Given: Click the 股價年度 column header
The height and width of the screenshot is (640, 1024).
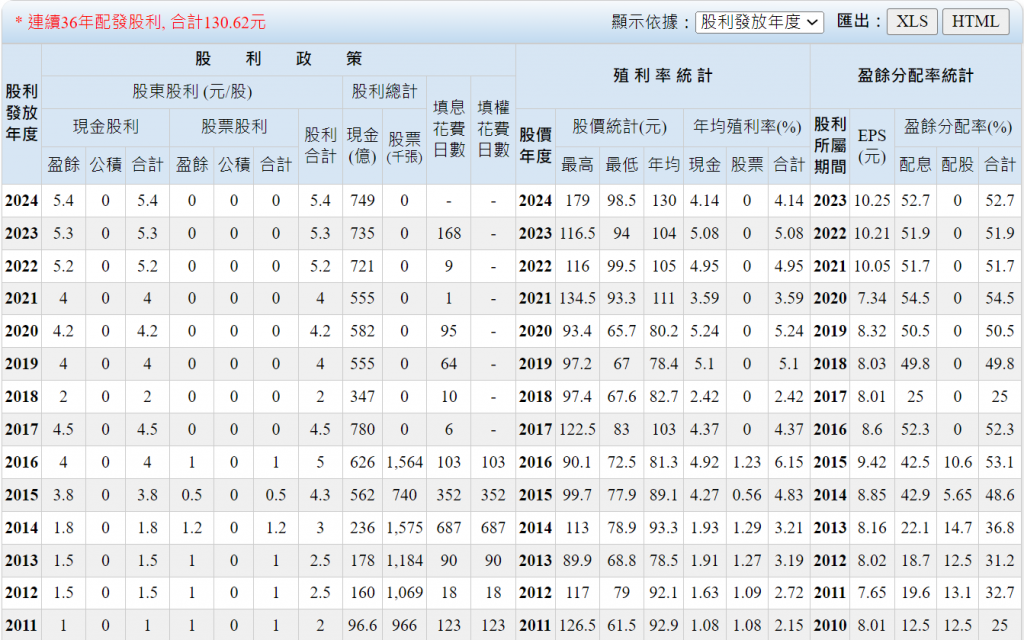Looking at the screenshot, I should 535,145.
